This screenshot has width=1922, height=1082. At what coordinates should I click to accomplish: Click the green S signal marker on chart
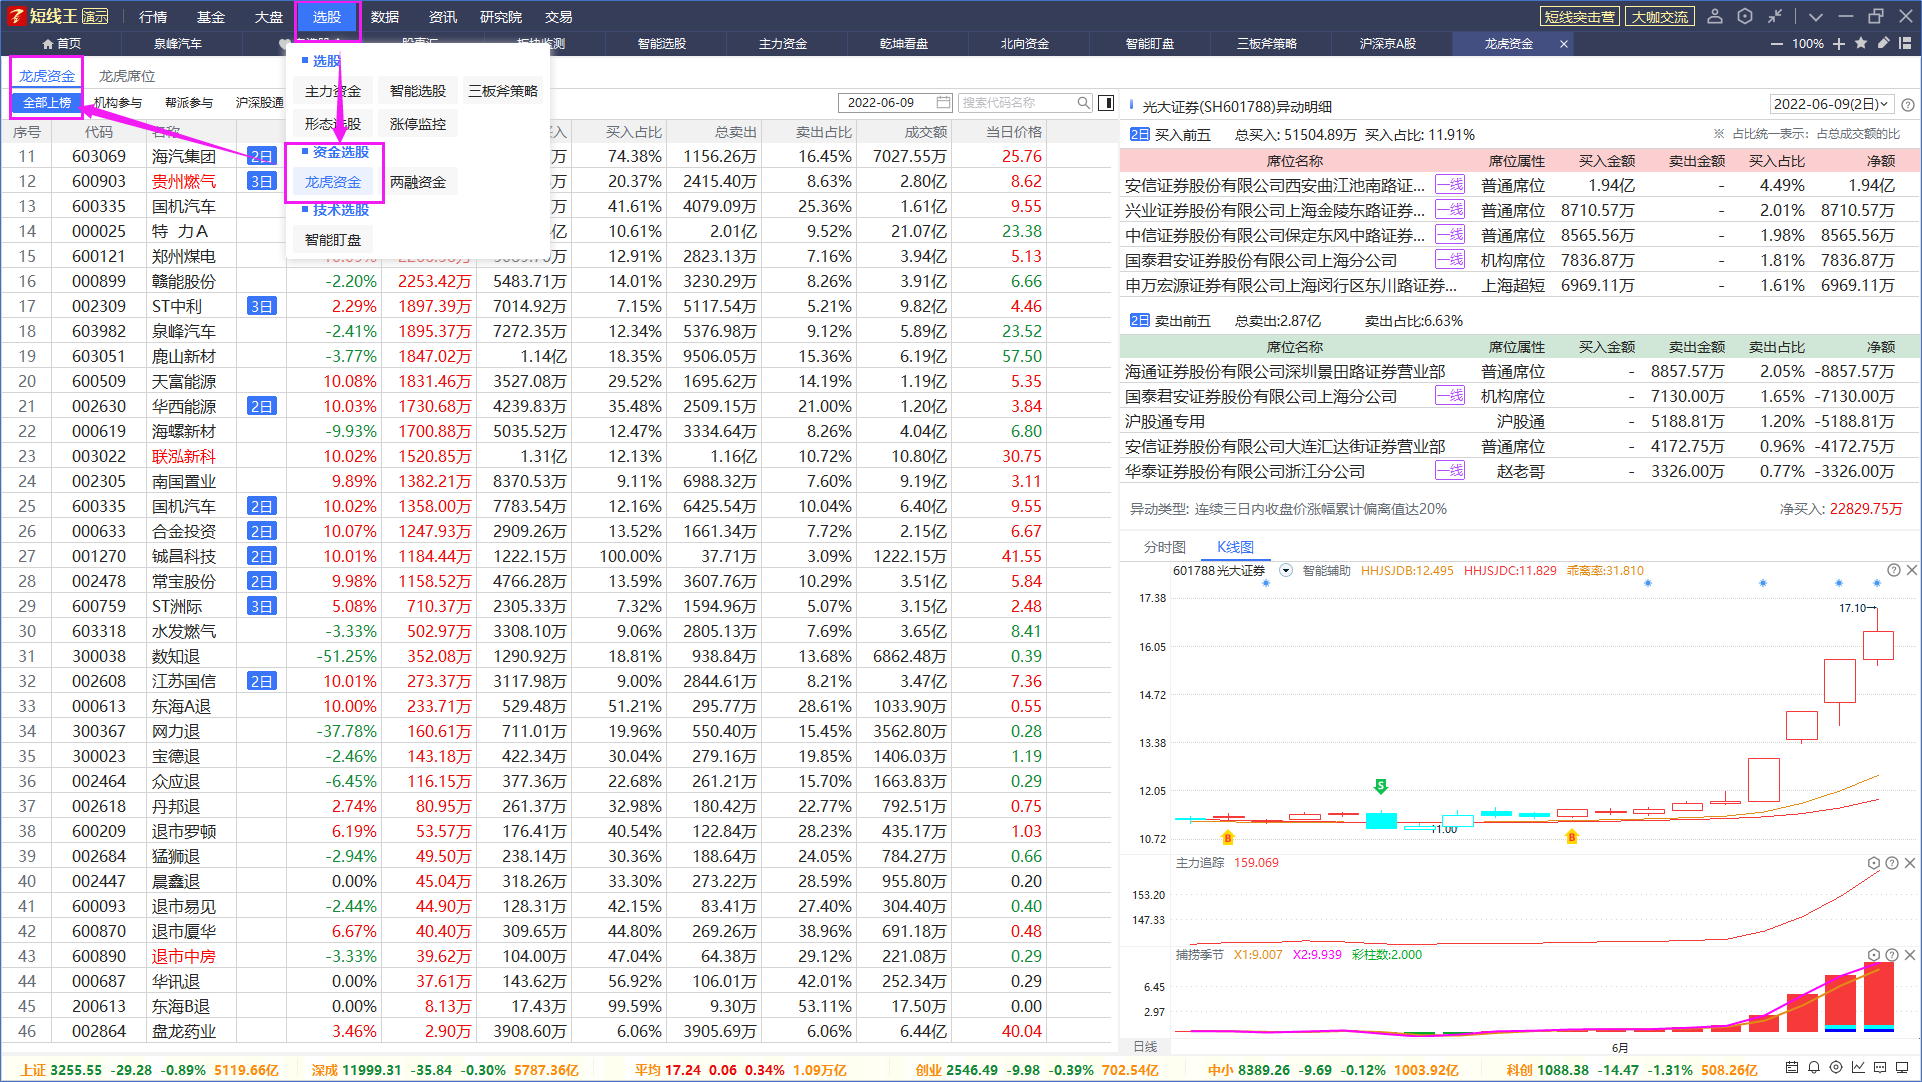tap(1381, 785)
